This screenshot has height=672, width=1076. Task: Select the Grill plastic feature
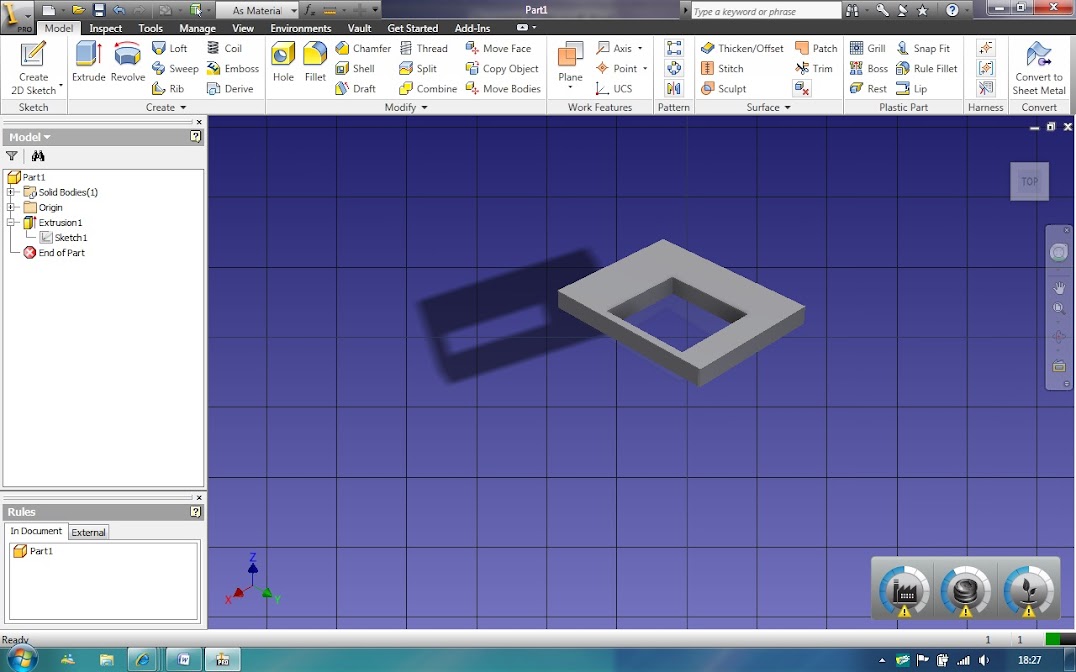tap(867, 48)
